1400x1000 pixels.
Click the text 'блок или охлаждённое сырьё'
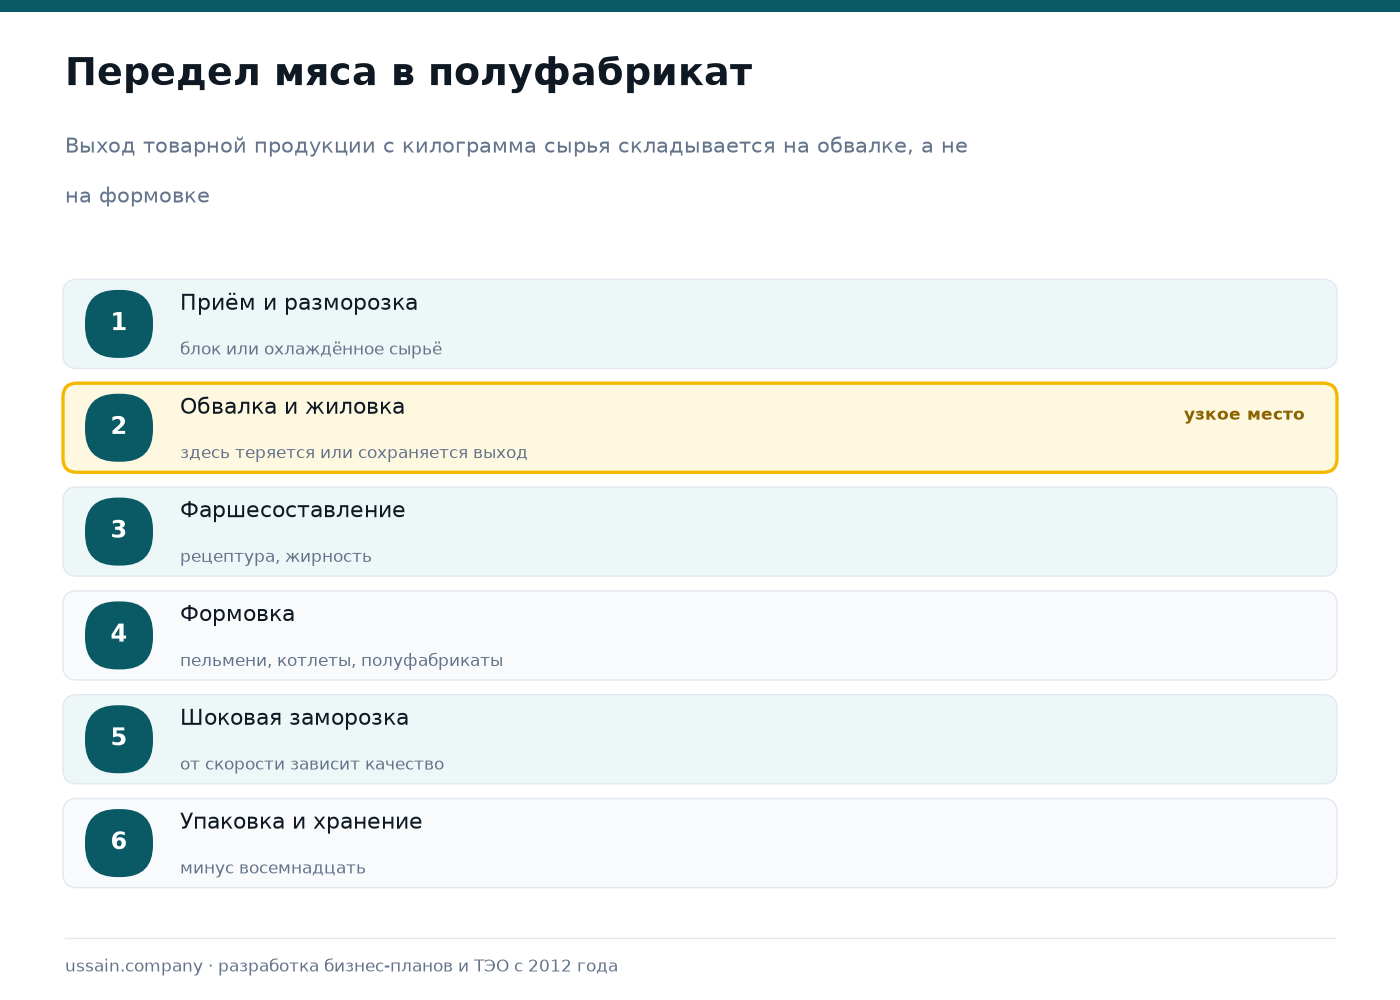(311, 349)
